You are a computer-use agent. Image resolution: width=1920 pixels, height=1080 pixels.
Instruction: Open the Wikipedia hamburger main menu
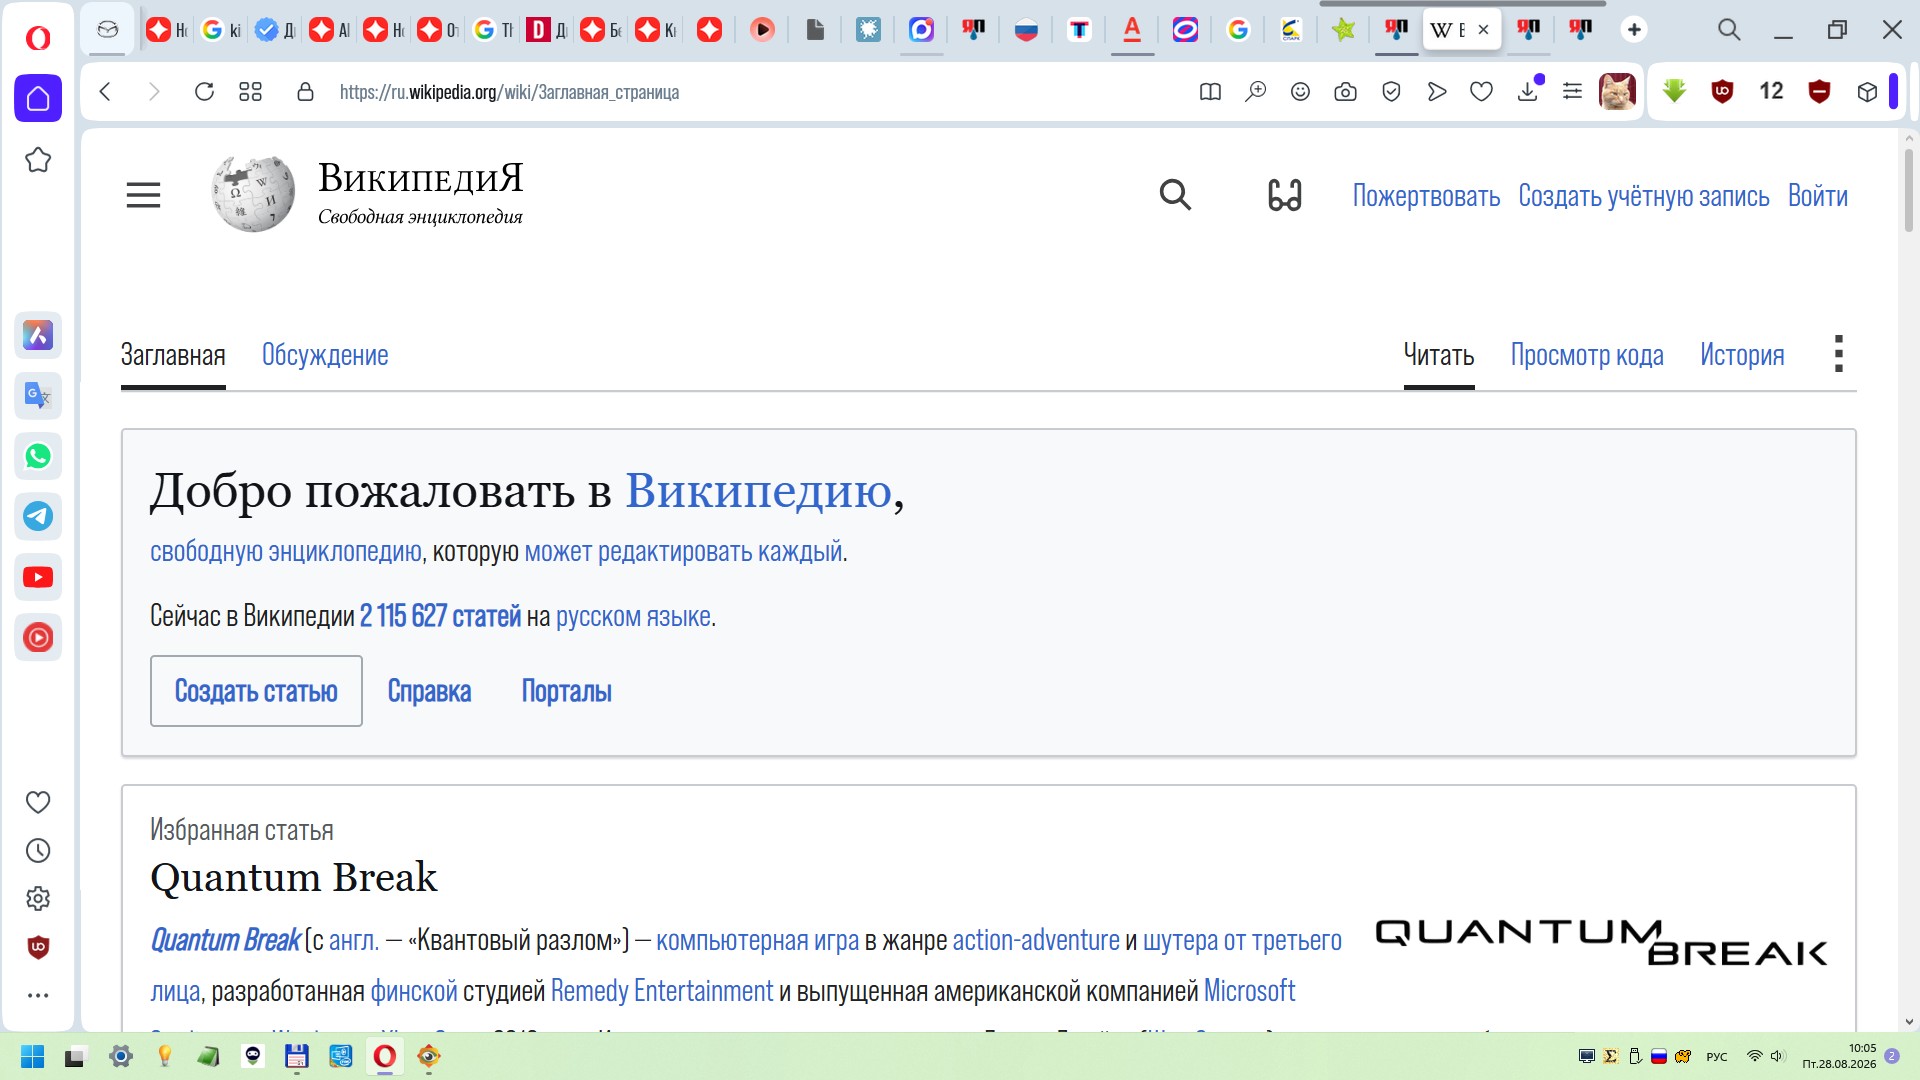(143, 195)
